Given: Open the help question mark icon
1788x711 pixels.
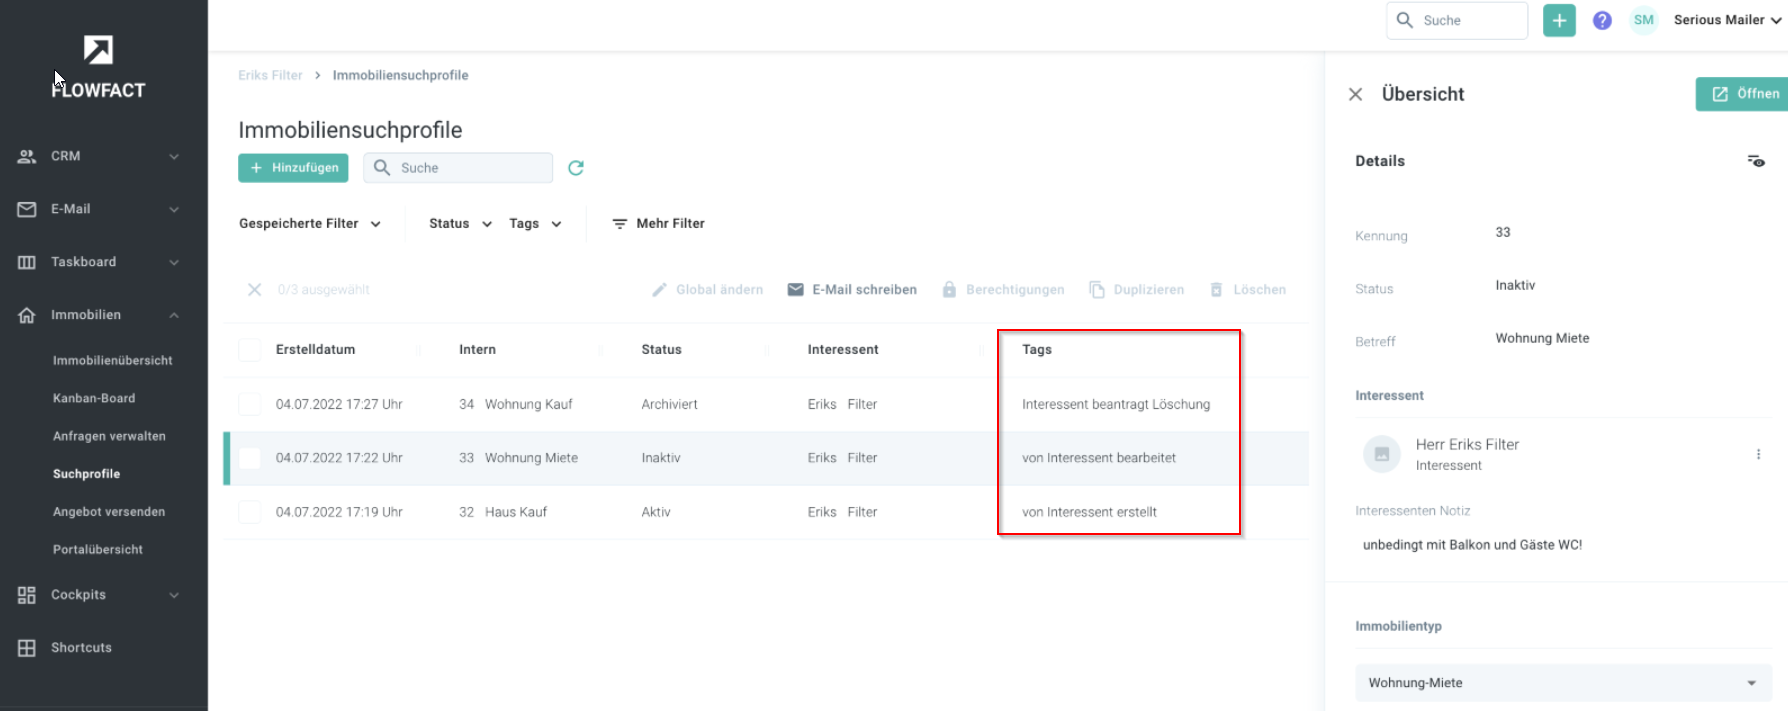Looking at the screenshot, I should [x=1602, y=20].
